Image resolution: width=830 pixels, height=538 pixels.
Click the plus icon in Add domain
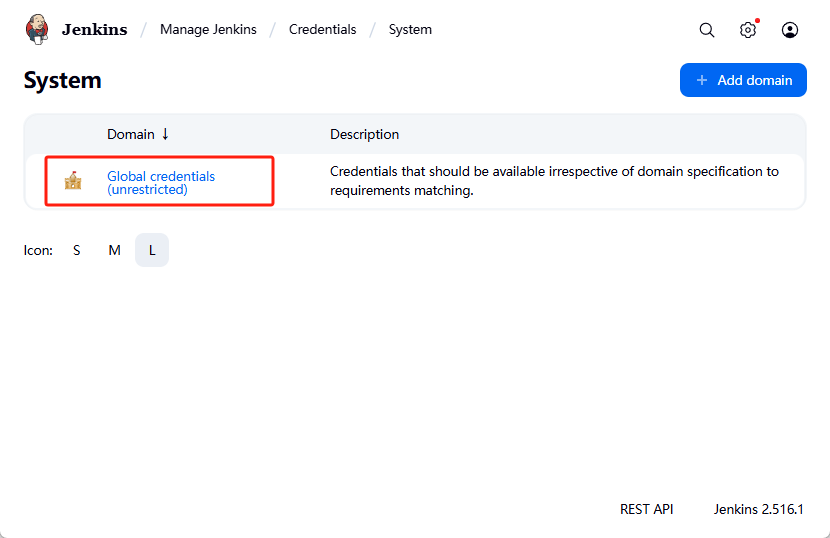[x=702, y=80]
